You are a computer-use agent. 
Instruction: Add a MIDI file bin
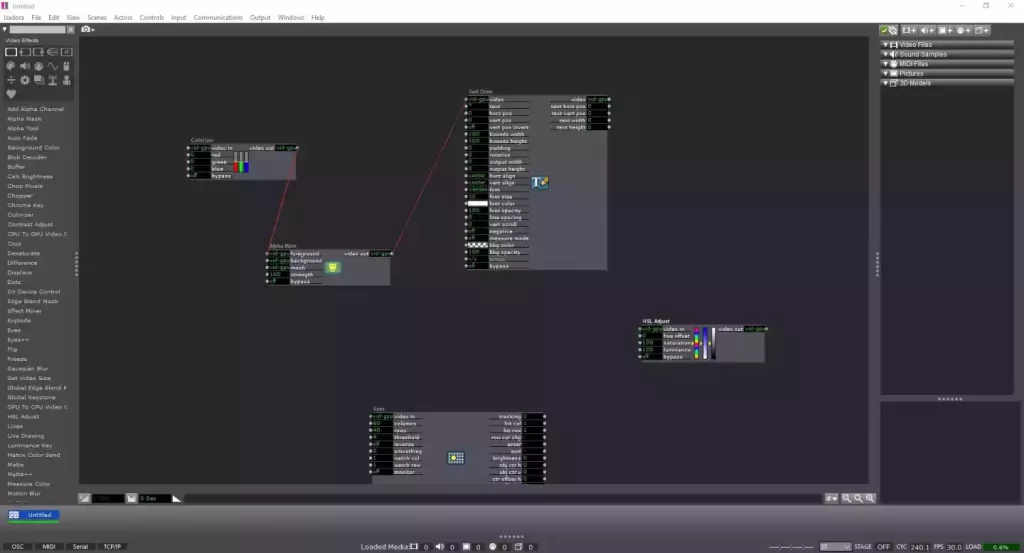tap(963, 30)
